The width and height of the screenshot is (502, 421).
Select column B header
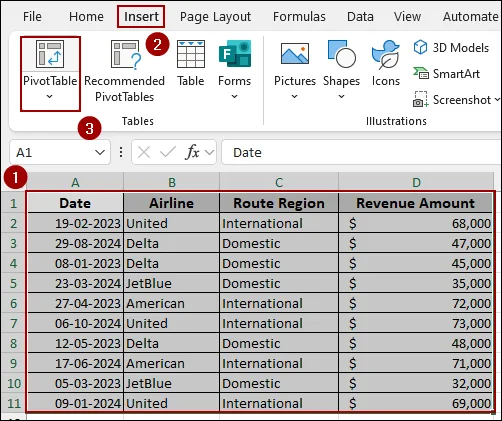172,182
